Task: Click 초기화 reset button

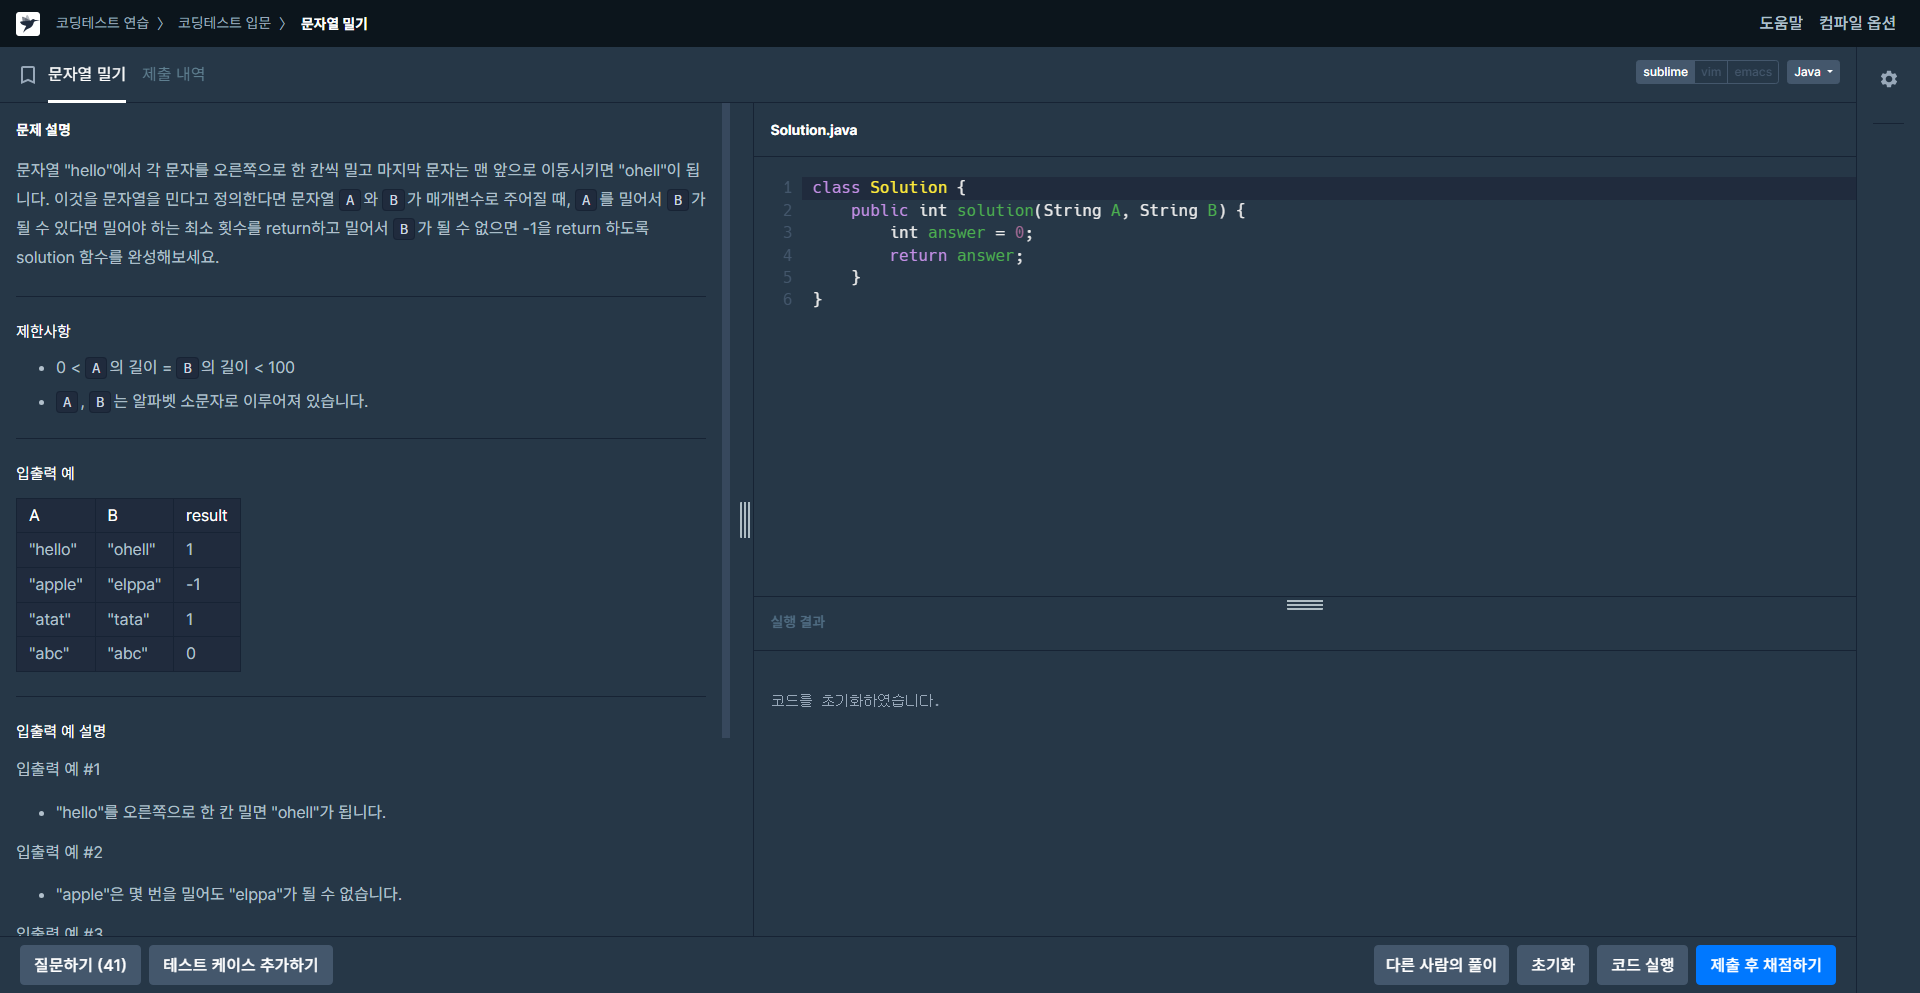Action: 1552,965
